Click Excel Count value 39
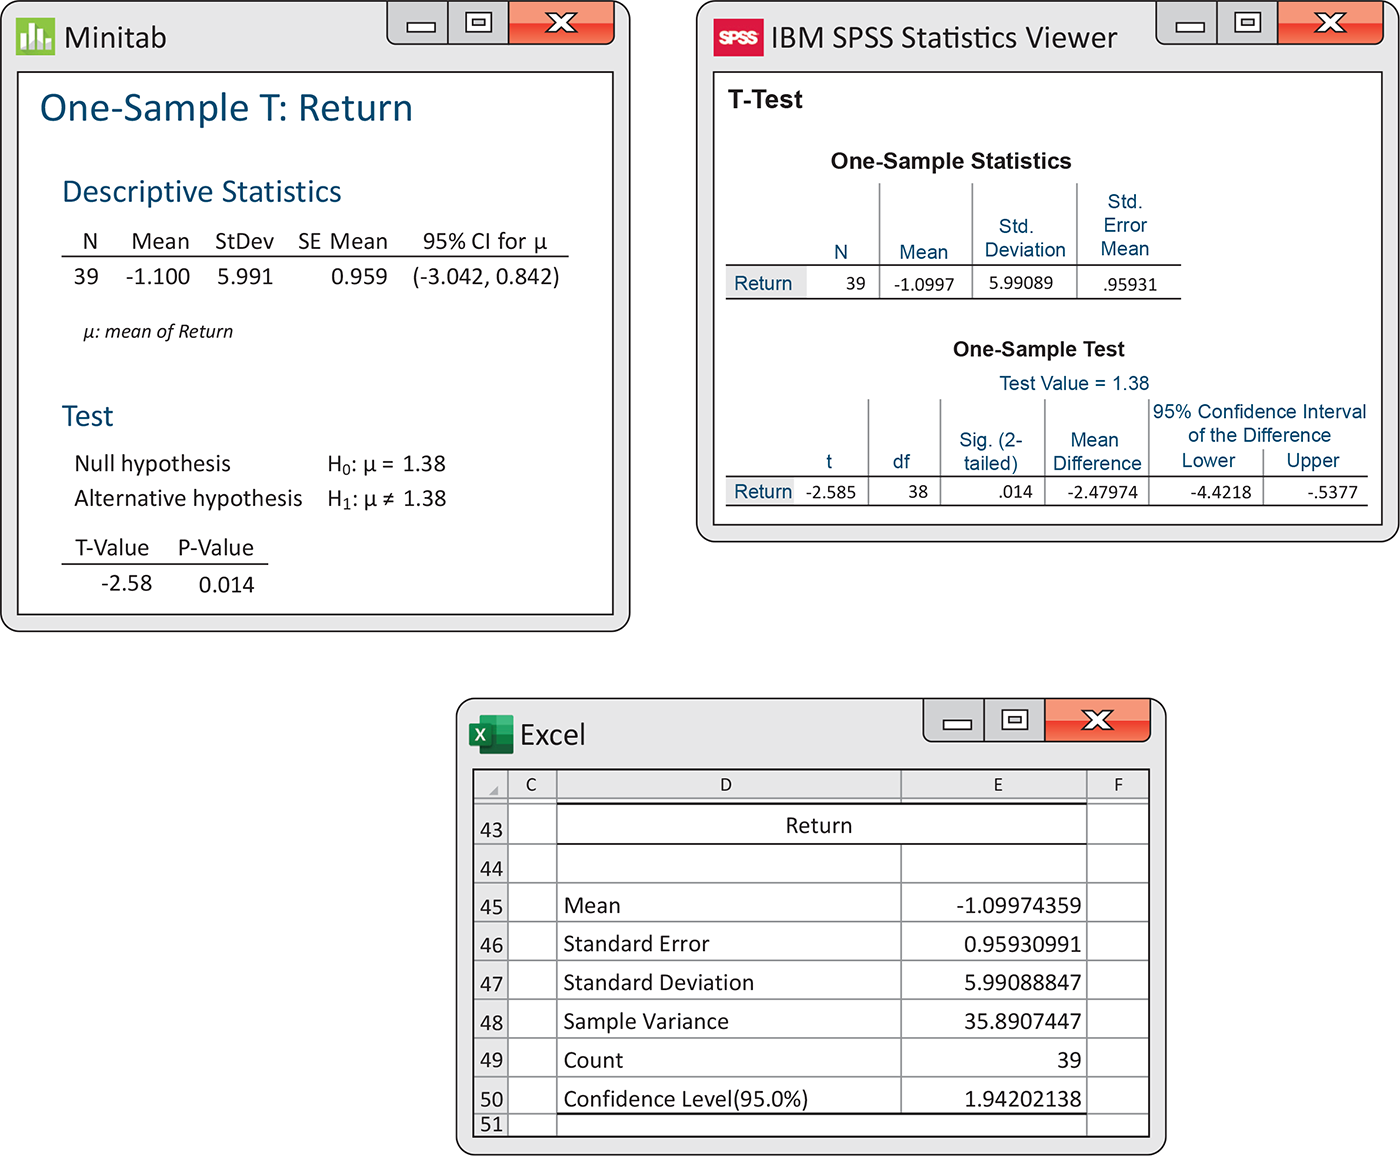This screenshot has width=1400, height=1156. point(994,1059)
